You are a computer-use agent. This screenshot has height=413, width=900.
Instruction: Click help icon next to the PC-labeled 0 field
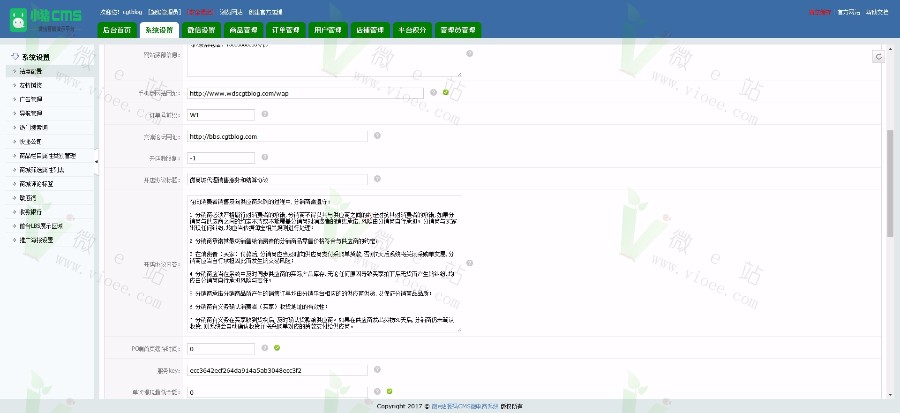265,348
